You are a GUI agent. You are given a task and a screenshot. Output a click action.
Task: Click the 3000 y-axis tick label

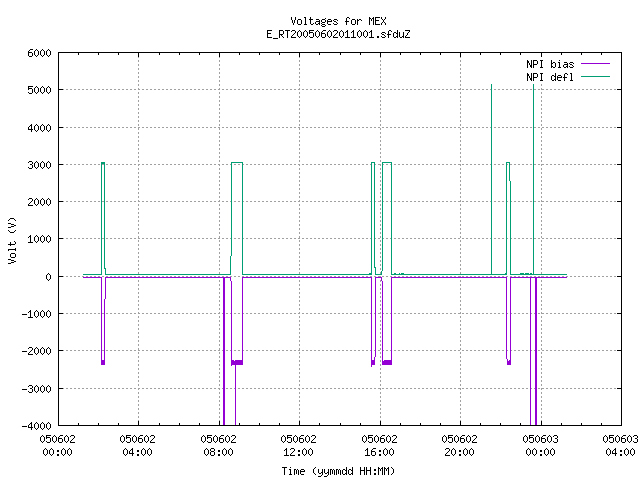tap(39, 165)
